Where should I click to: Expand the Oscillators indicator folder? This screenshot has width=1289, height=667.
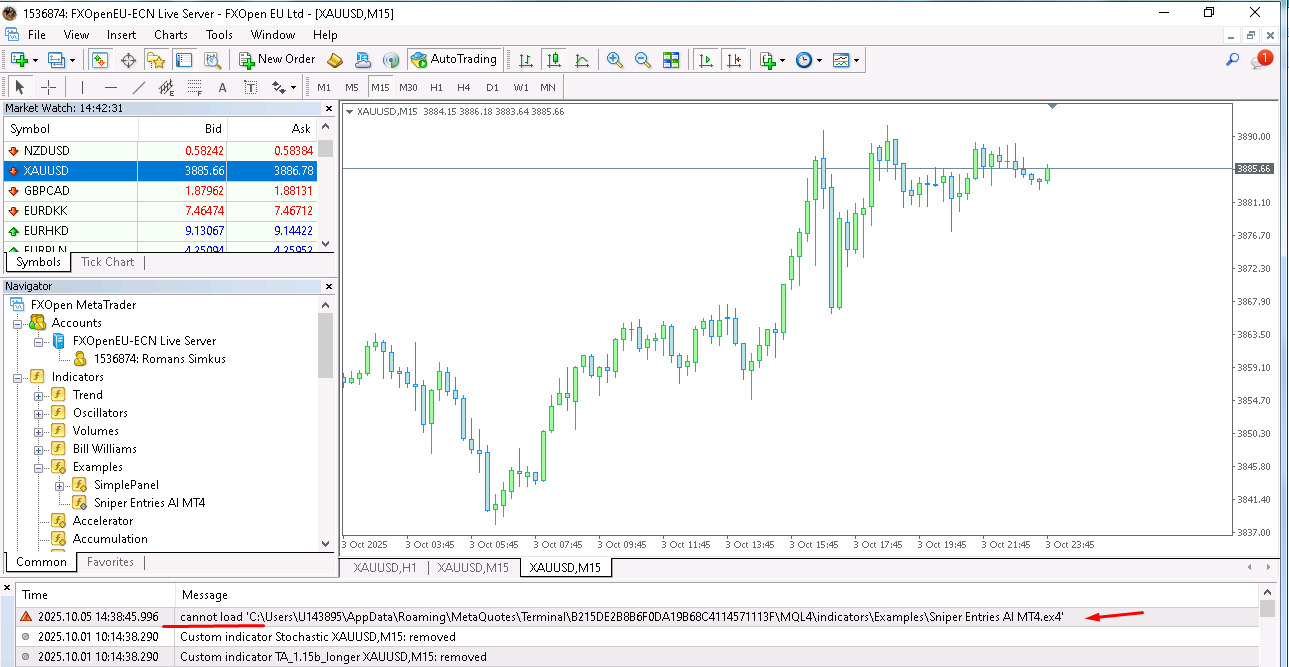coord(40,413)
